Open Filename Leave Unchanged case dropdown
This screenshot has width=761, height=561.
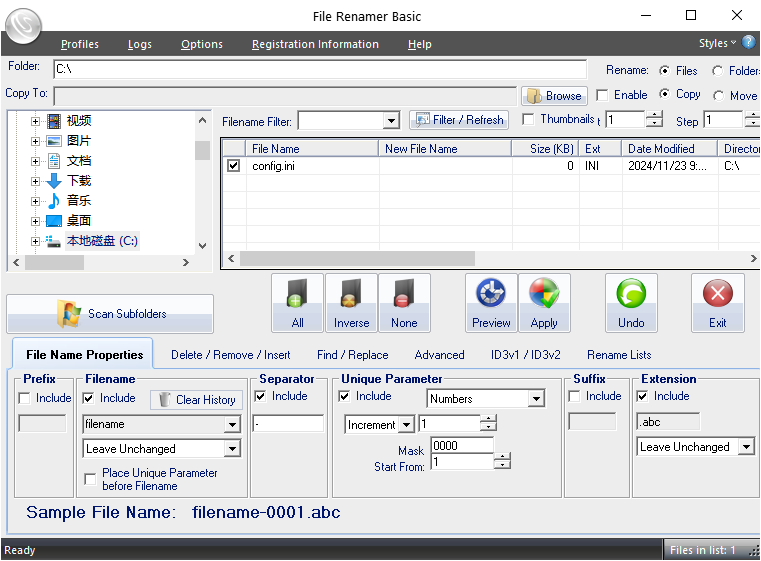click(232, 449)
